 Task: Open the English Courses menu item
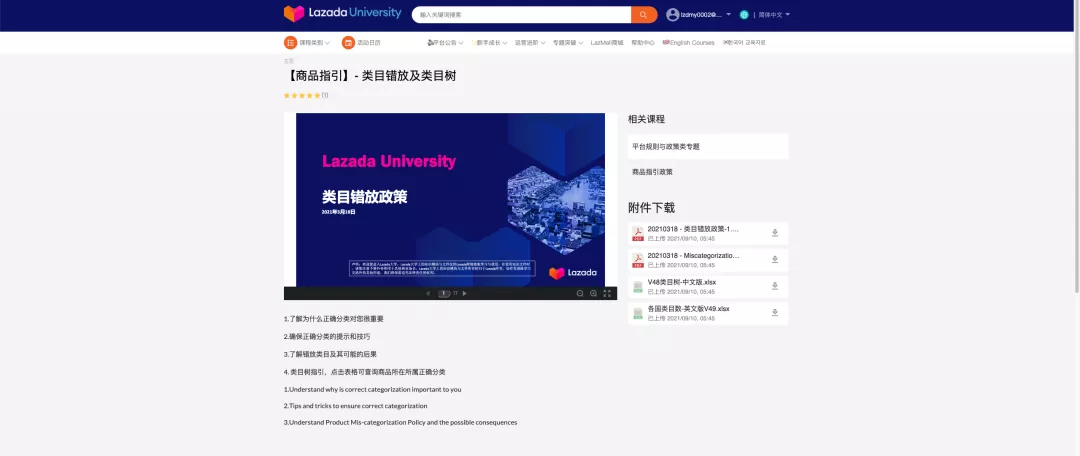pos(688,43)
